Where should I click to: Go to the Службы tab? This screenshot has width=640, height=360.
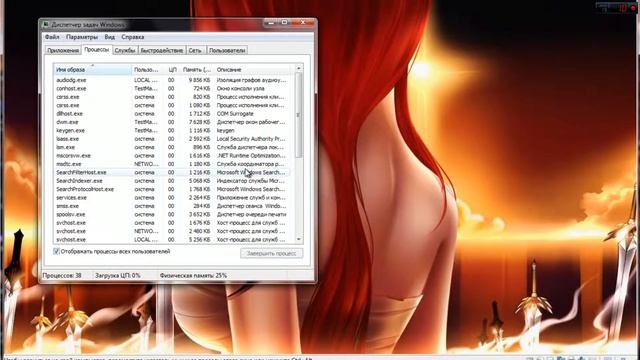tap(125, 51)
